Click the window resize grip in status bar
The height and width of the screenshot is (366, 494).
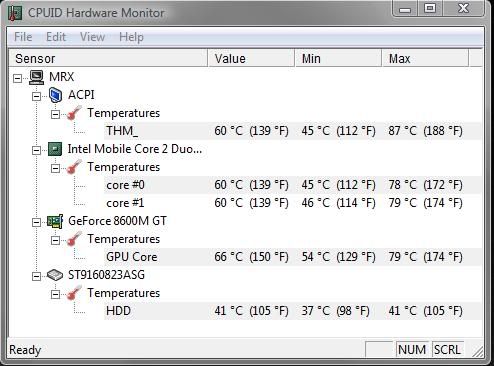(478, 351)
